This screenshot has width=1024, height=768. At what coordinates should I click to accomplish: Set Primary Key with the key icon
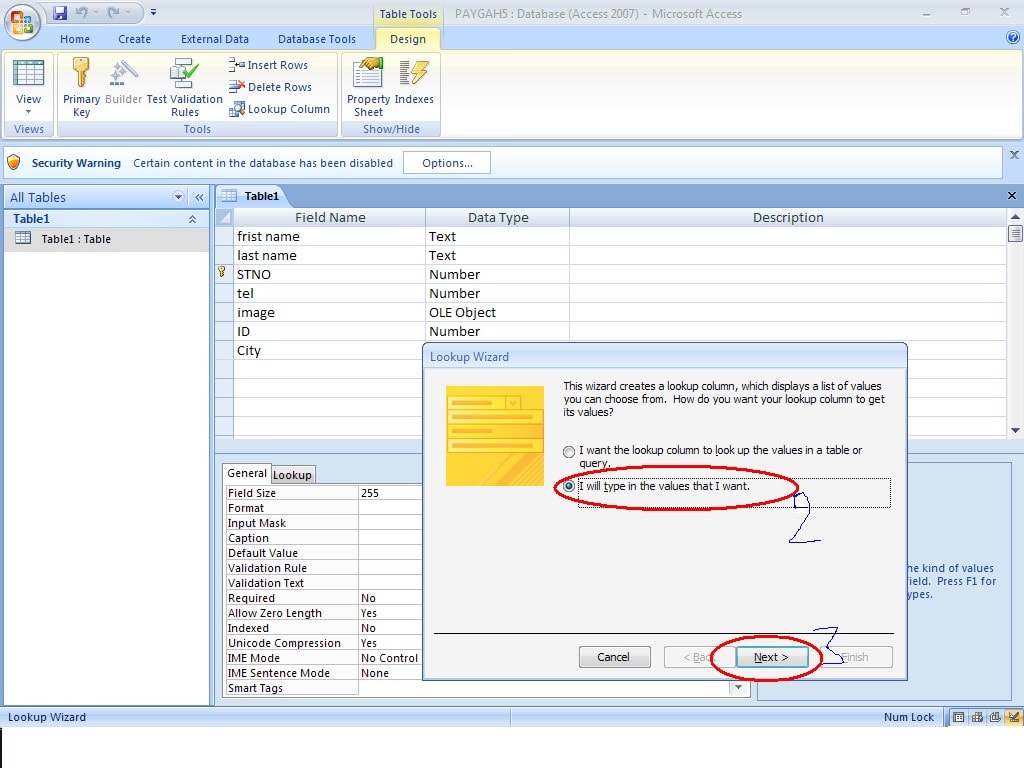point(81,88)
